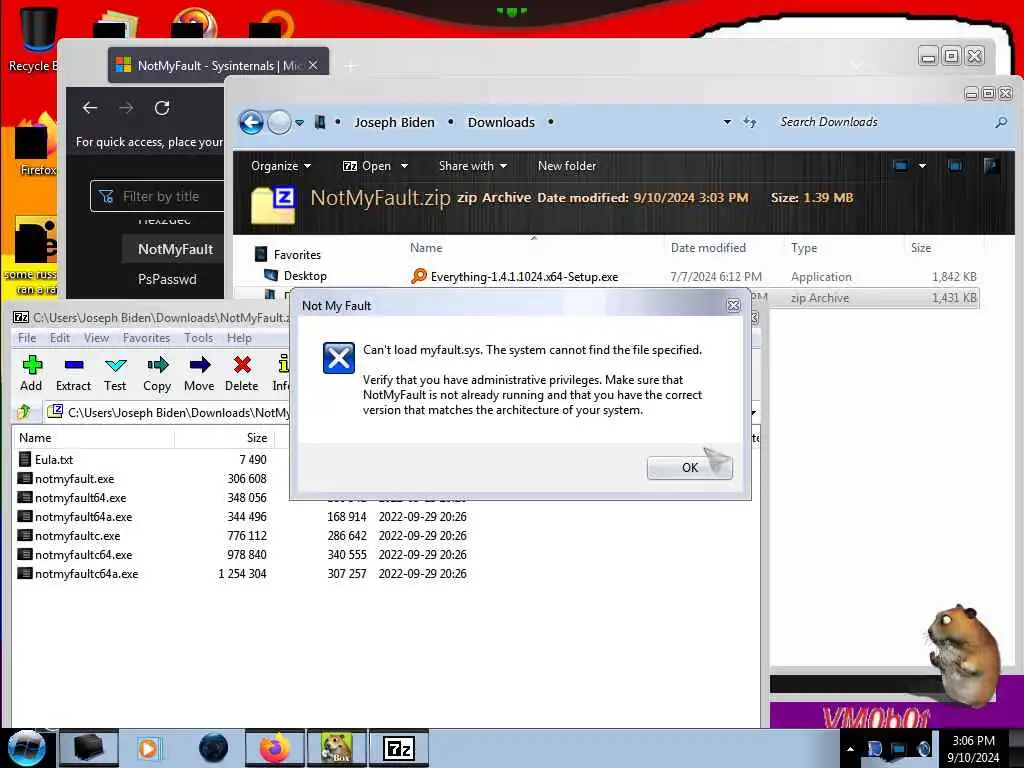
Task: Click Favorites in Explorer navigation pane
Action: [296, 255]
